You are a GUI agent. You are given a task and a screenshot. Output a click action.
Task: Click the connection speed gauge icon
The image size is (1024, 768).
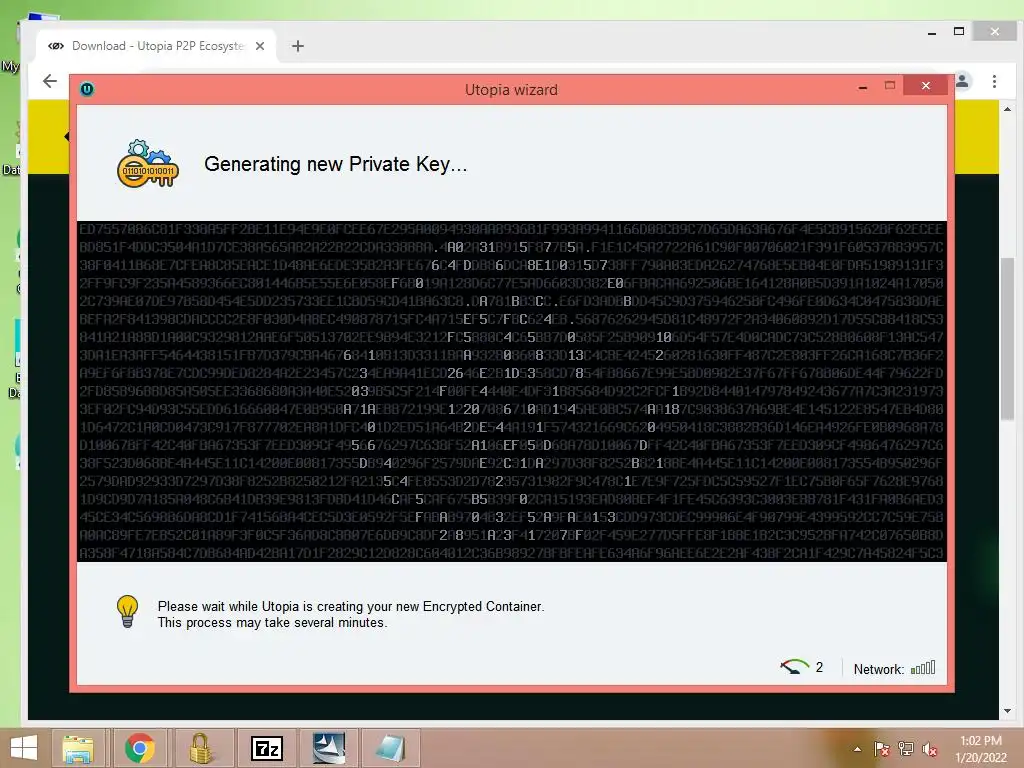(794, 667)
